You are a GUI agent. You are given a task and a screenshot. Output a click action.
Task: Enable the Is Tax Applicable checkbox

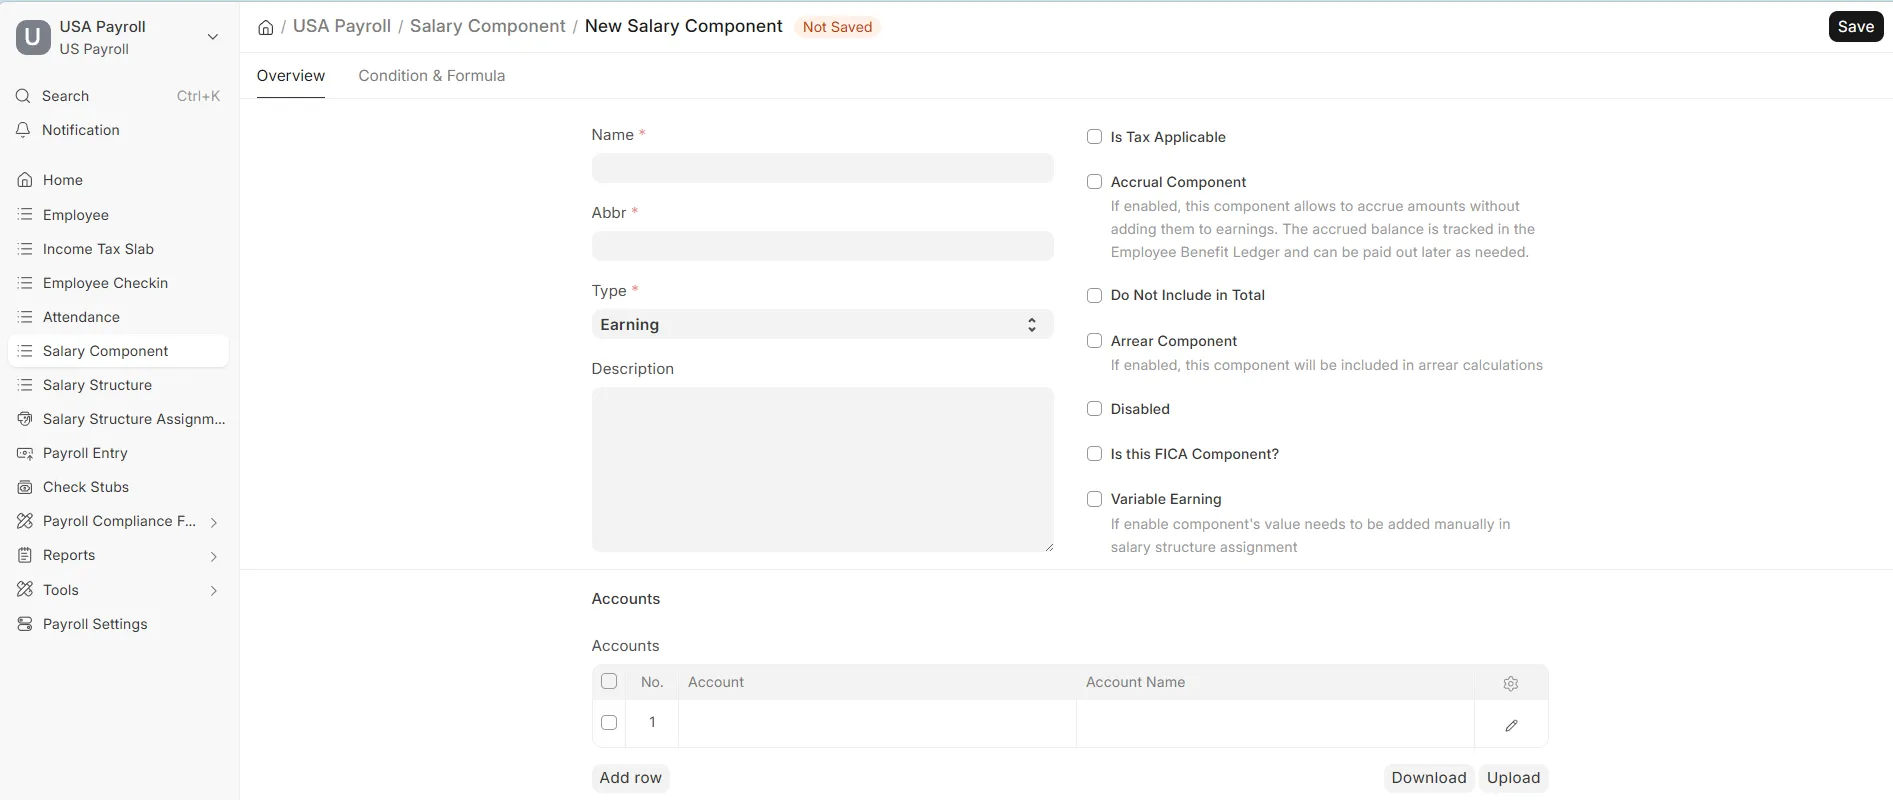coord(1094,137)
